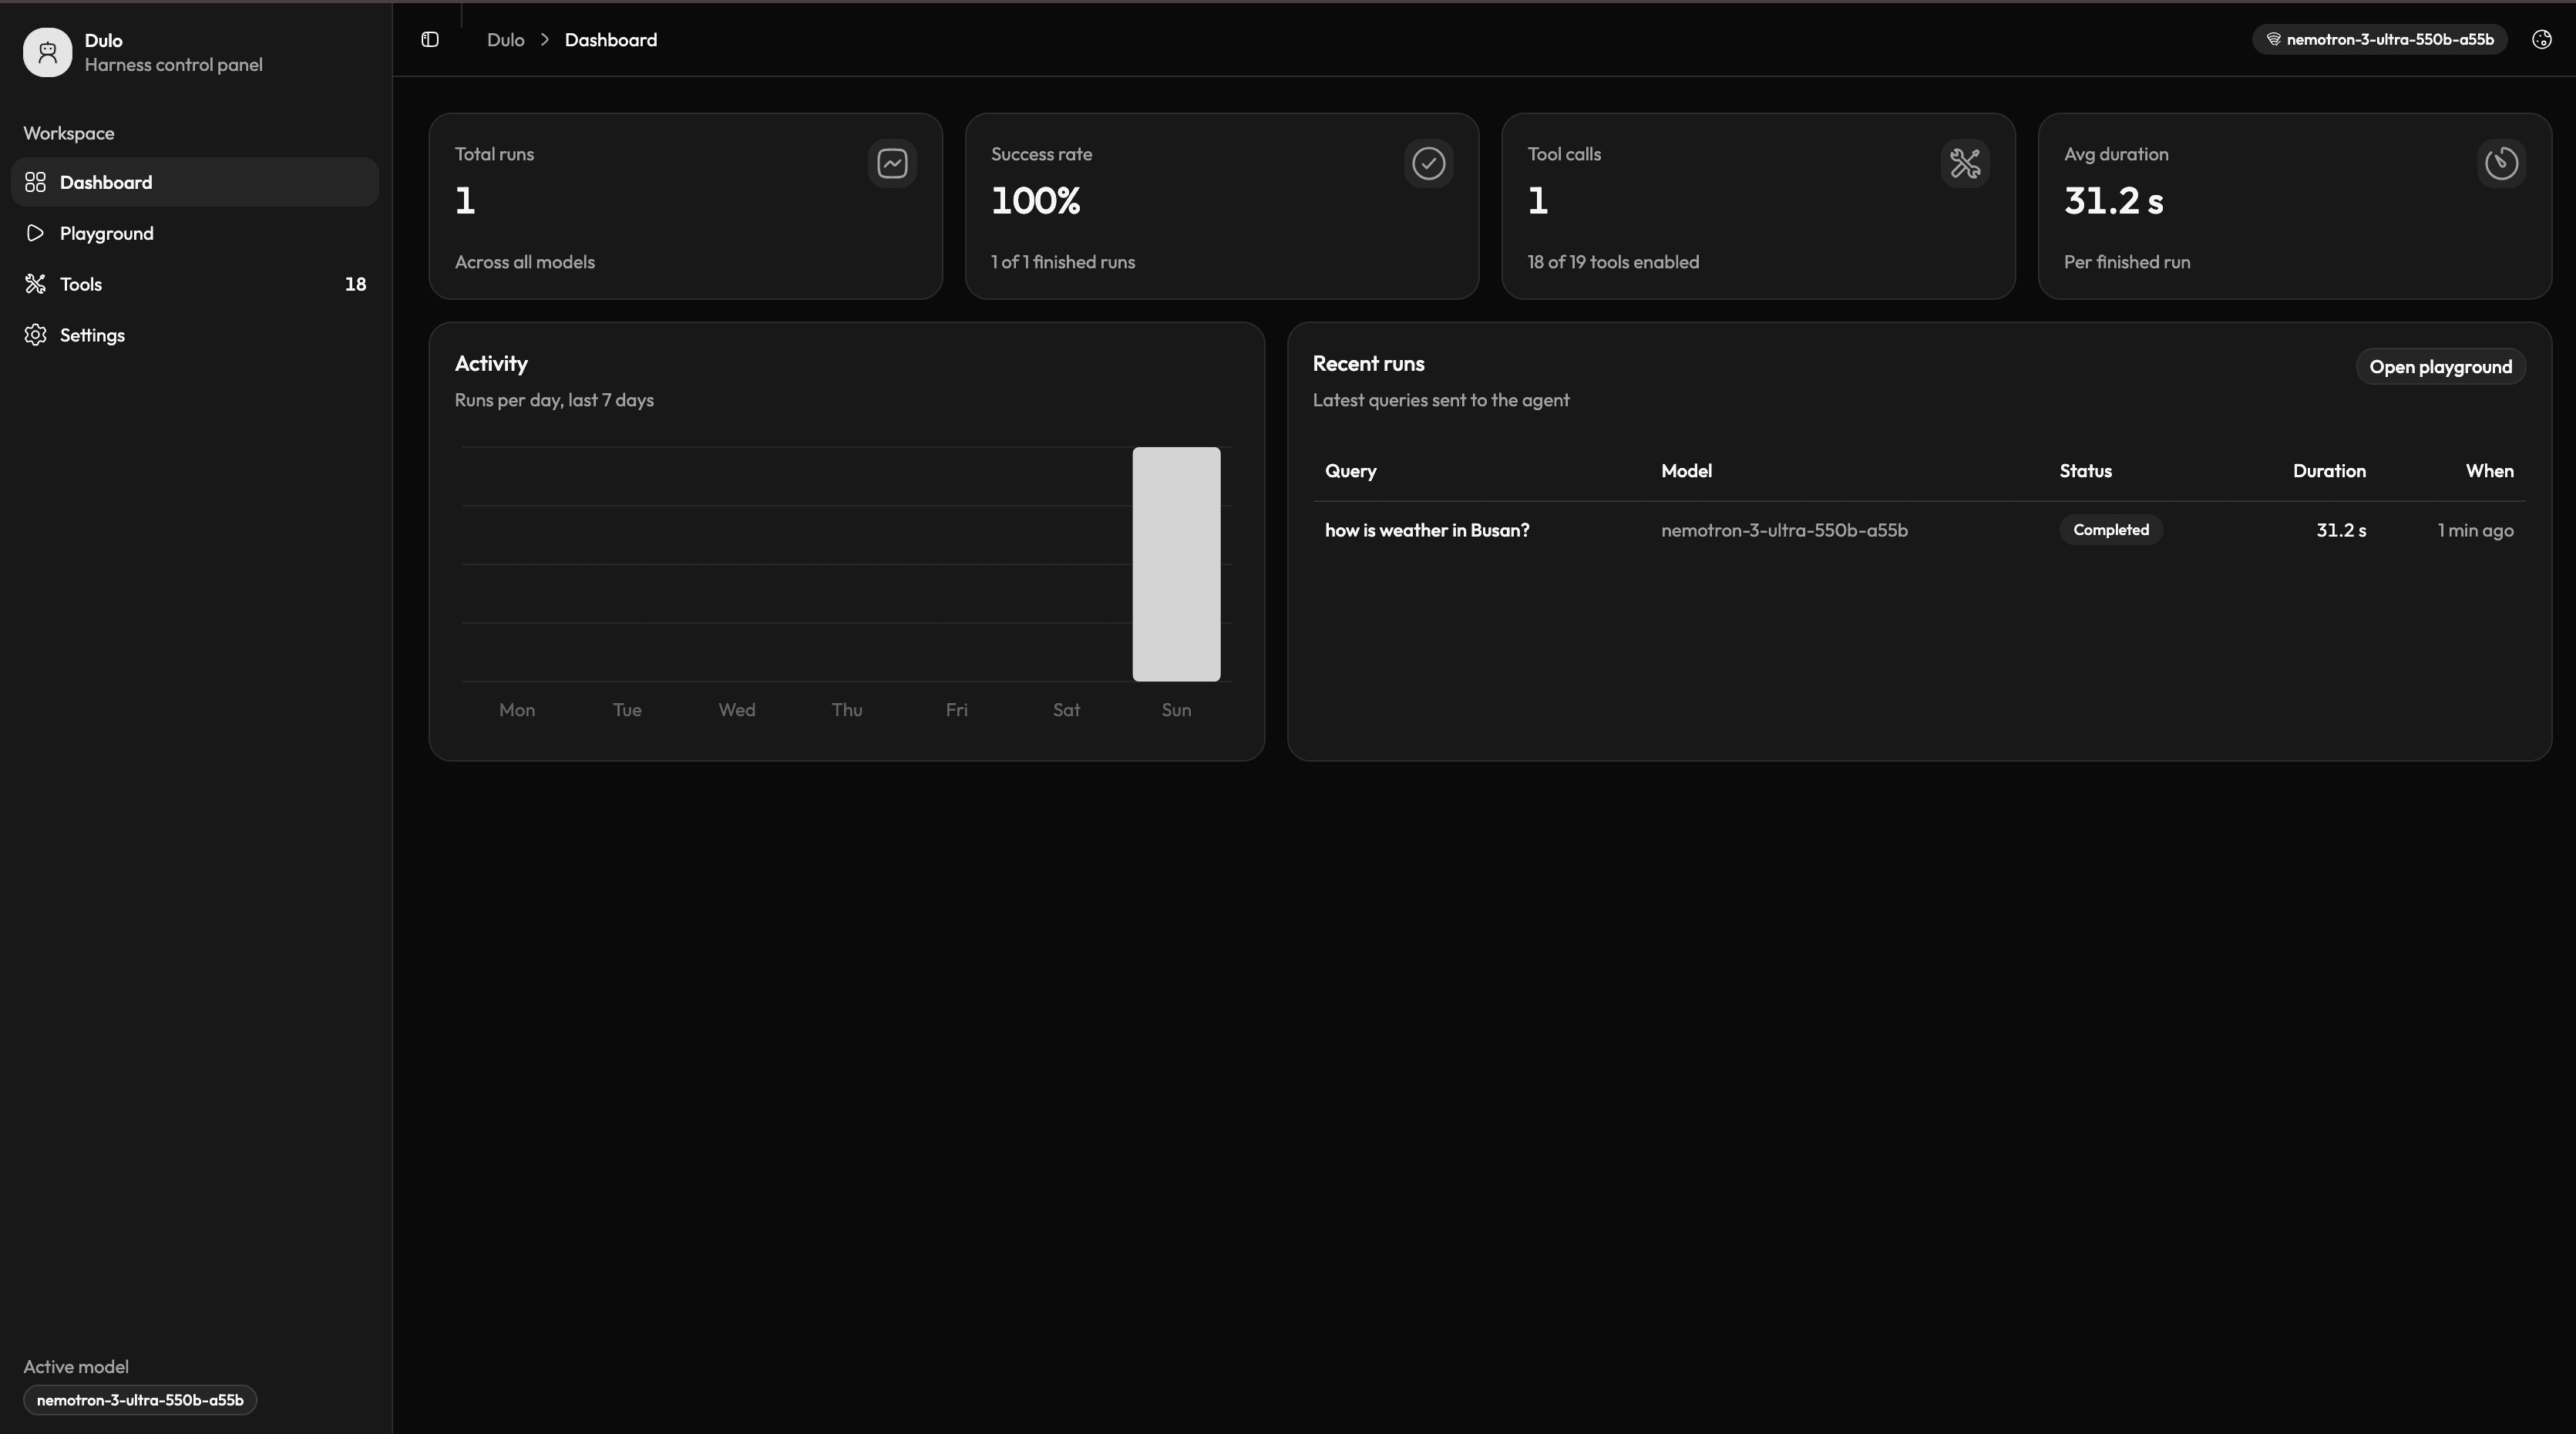Viewport: 2576px width, 1434px height.
Task: Click the Open playground button
Action: 2440,367
